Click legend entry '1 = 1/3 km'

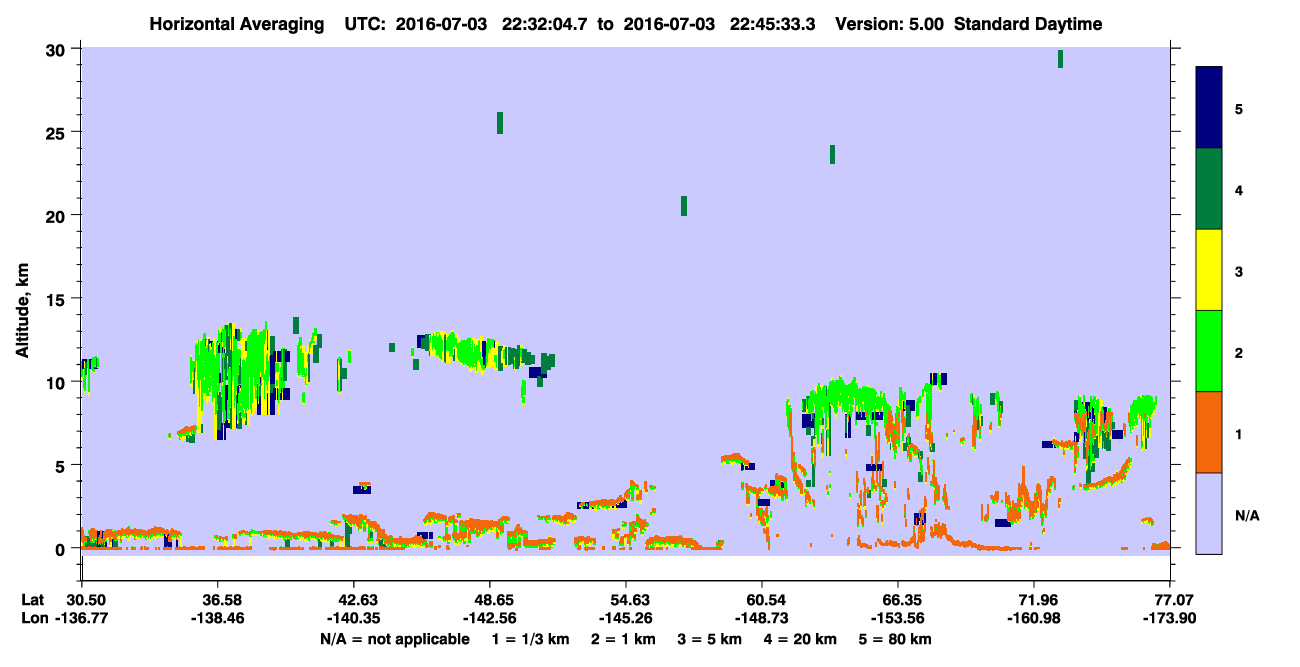point(531,639)
